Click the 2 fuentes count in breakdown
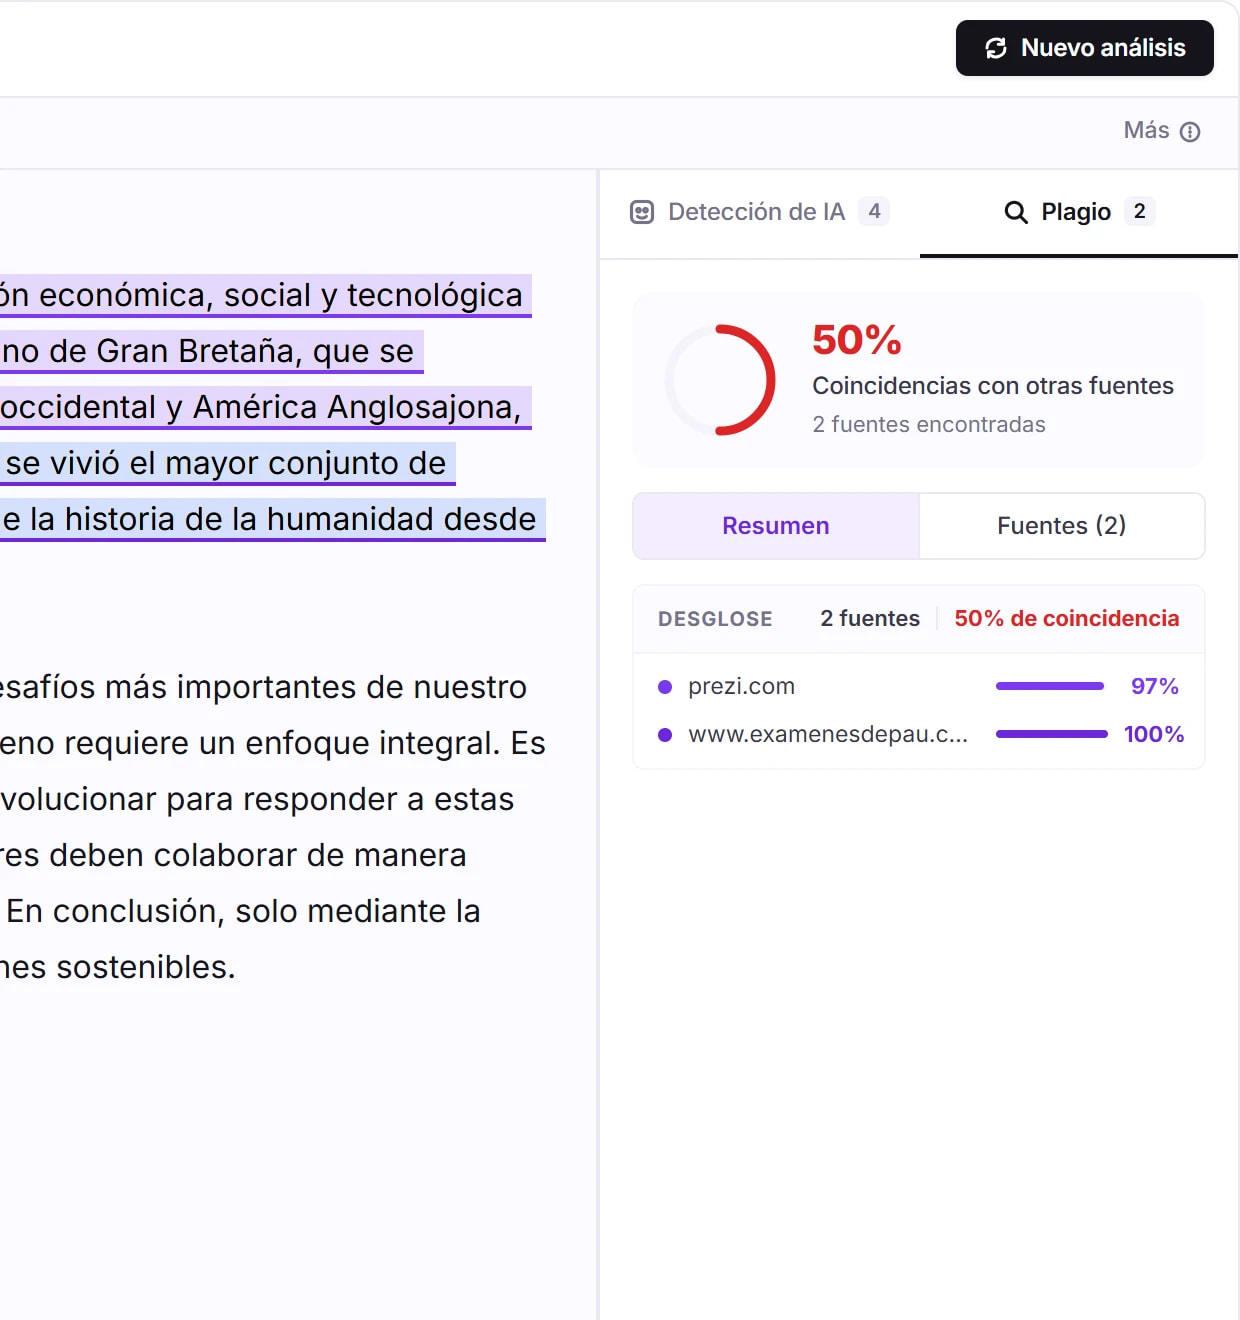This screenshot has width=1240, height=1320. [870, 619]
